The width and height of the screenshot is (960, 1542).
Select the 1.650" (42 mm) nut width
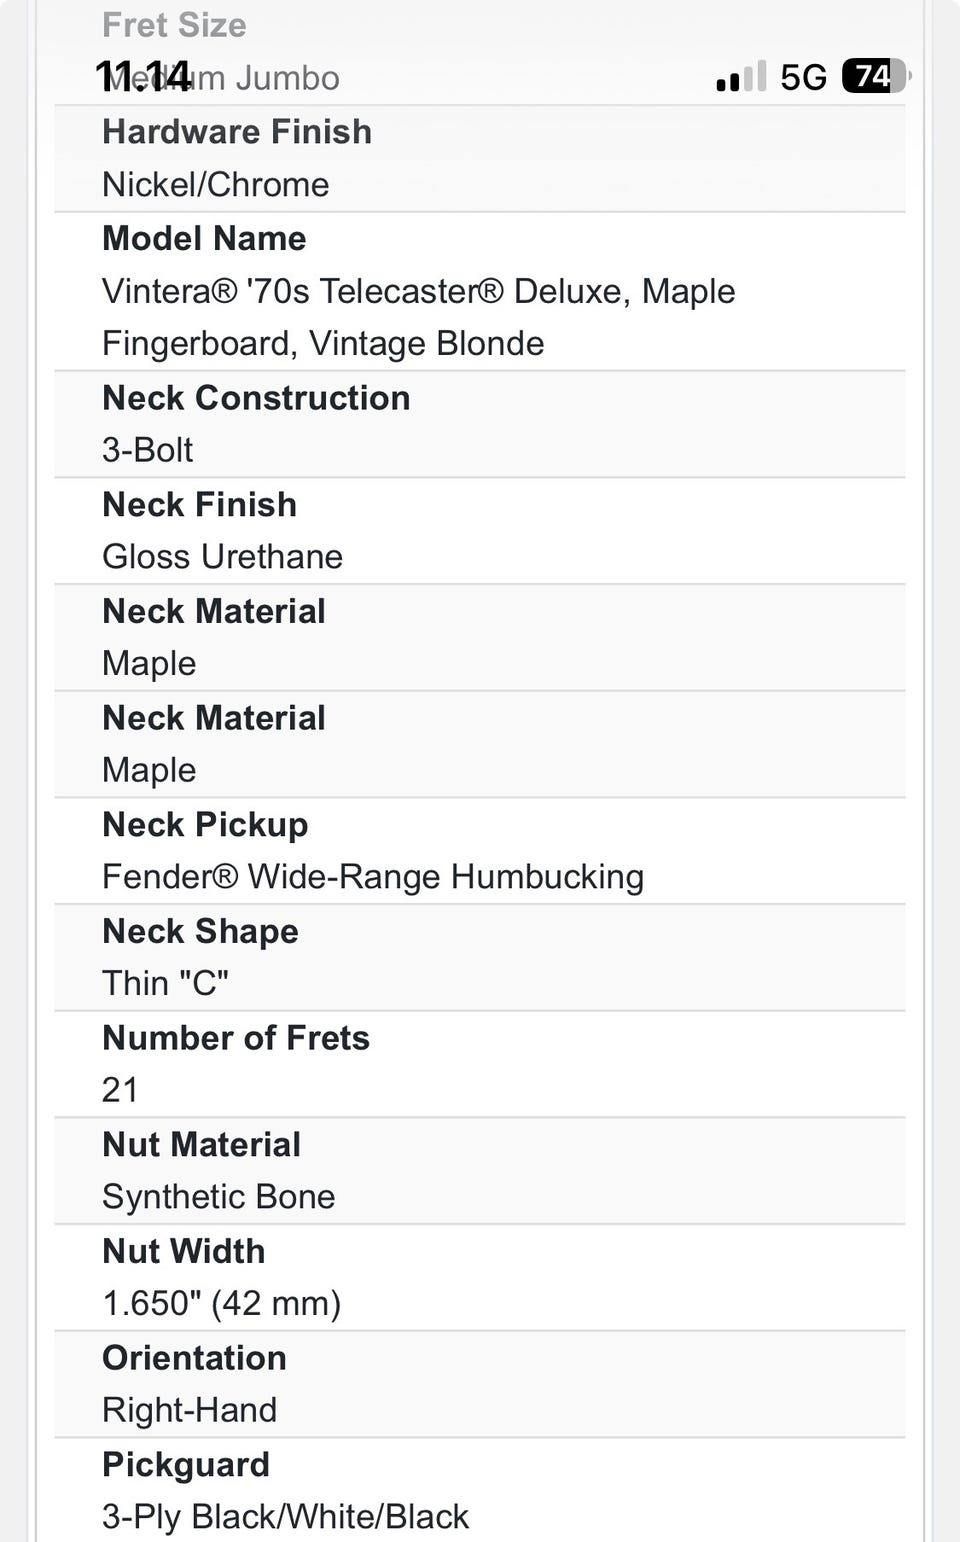[x=221, y=1304]
